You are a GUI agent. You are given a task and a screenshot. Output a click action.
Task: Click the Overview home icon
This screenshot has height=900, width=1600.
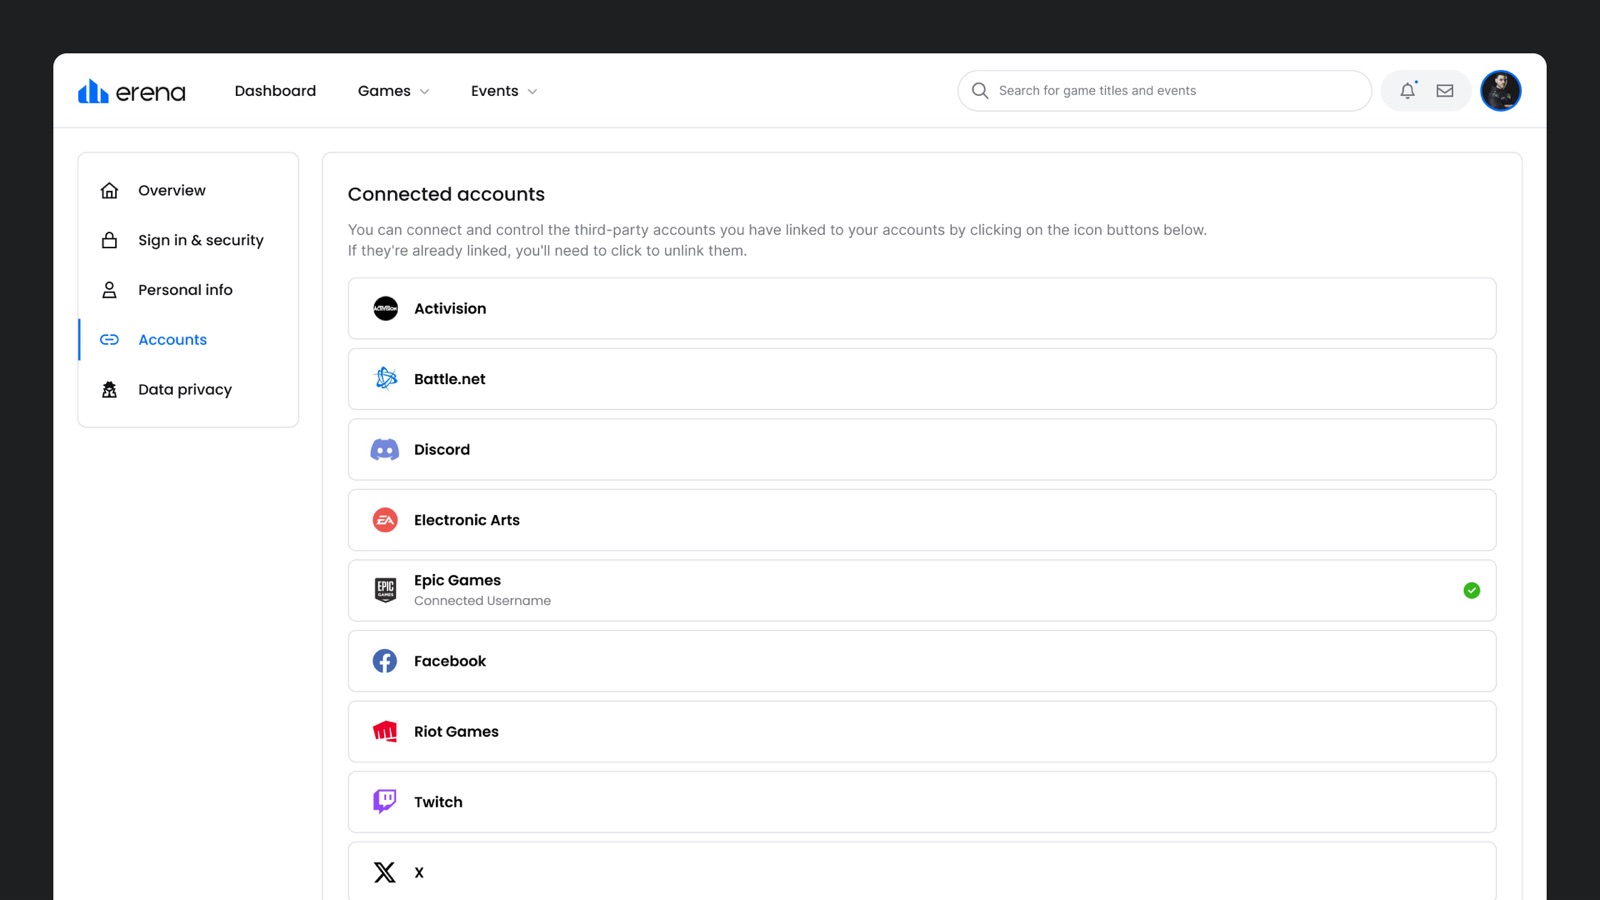tap(110, 190)
